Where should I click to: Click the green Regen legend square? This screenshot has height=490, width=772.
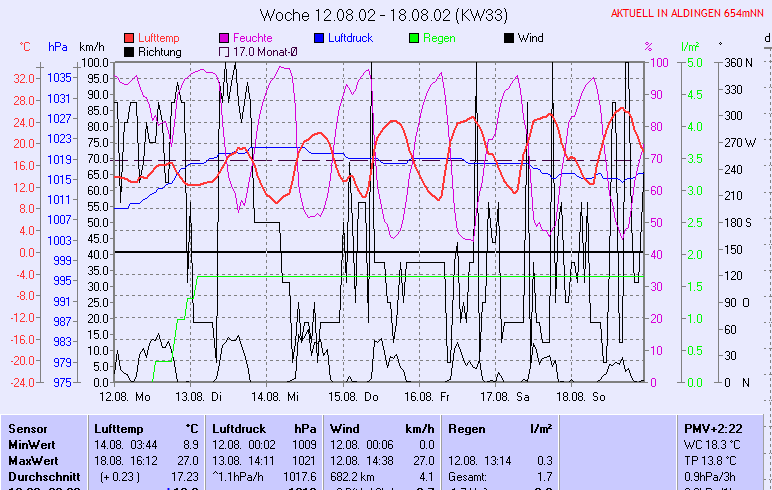[x=415, y=38]
